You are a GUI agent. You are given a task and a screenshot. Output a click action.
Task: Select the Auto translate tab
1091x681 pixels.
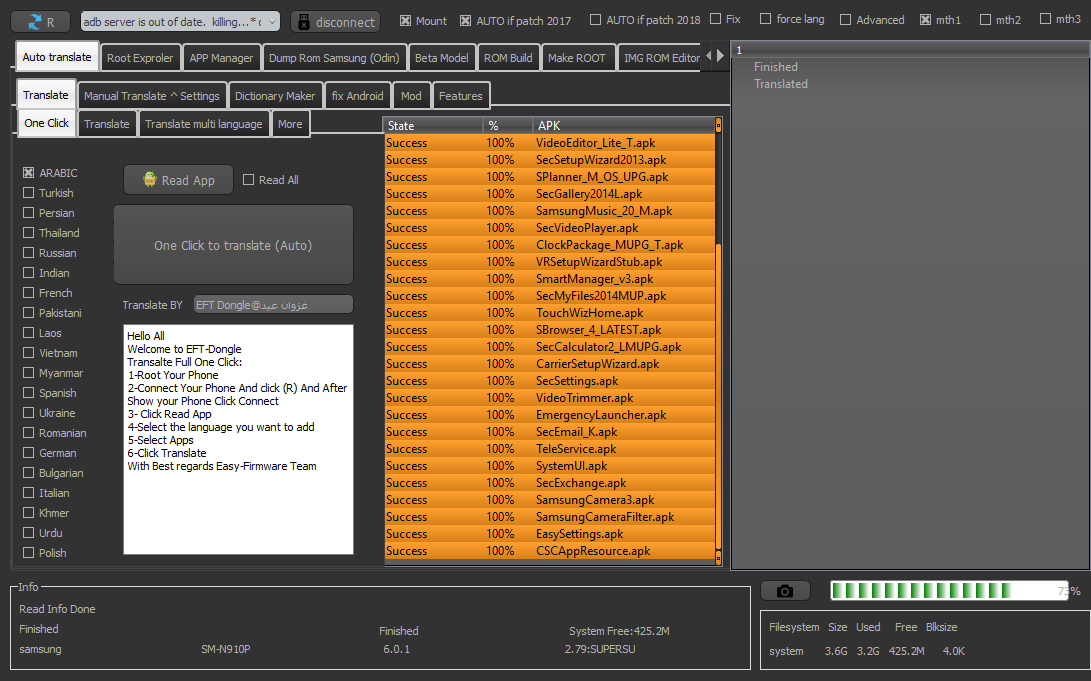click(x=57, y=56)
